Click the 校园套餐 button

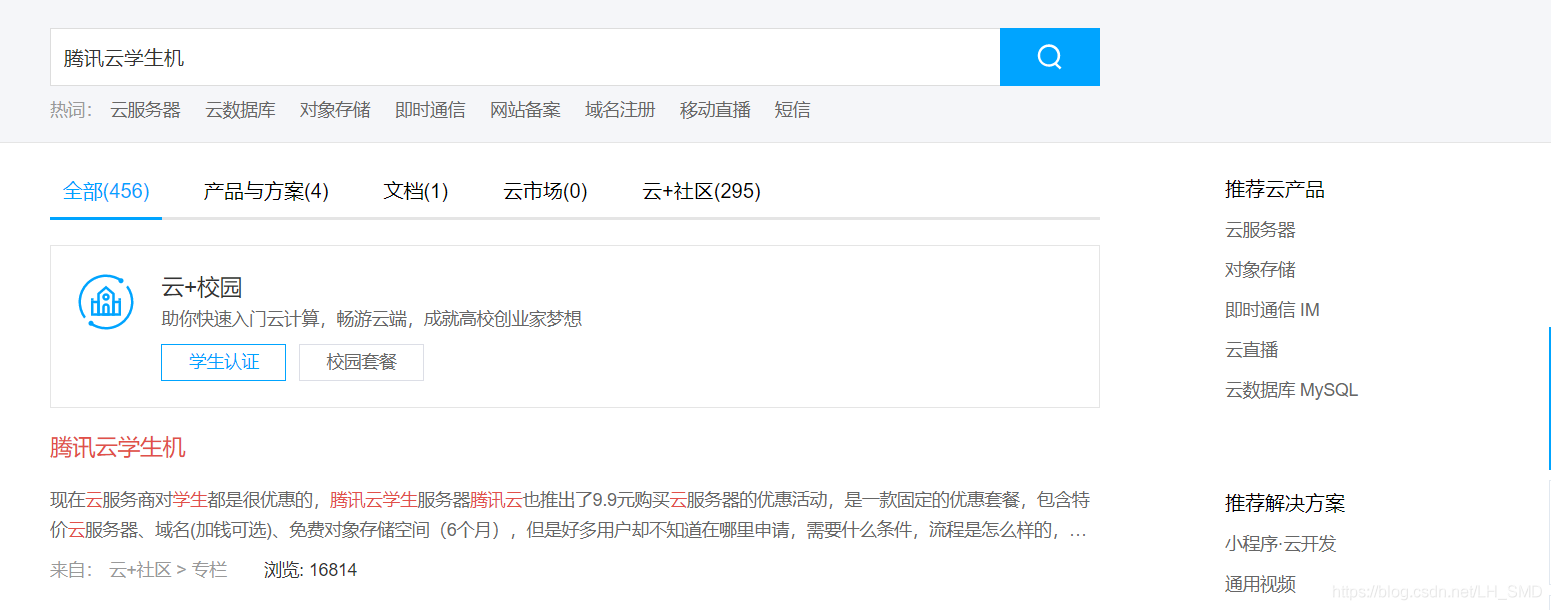[x=361, y=362]
